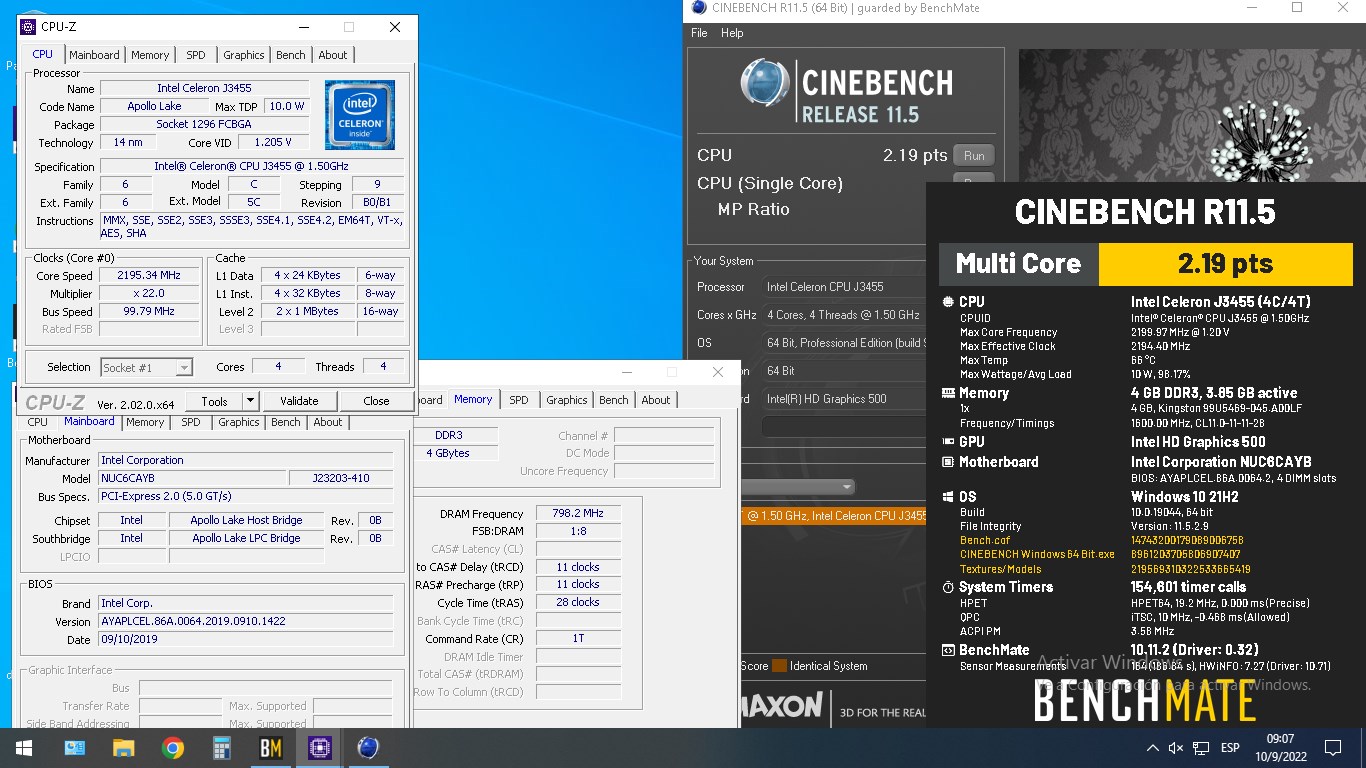
Task: Click the Intel Celeron inside logo
Action: 360,115
